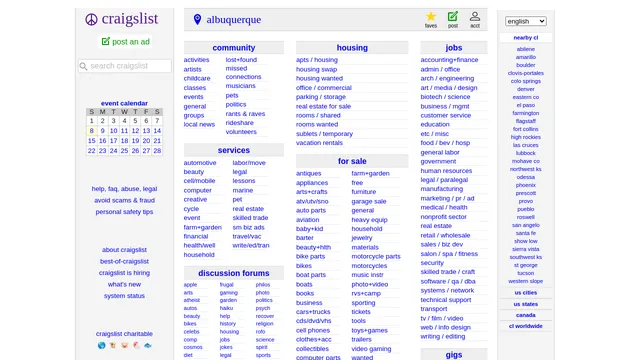The height and width of the screenshot is (360, 640).
Task: Open the haiku discussion forum
Action: click(226, 308)
